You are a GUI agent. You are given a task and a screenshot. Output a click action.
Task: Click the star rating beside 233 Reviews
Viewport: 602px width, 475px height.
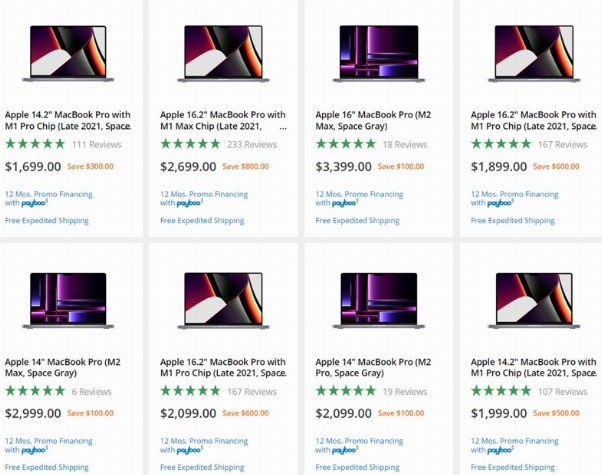pos(190,145)
